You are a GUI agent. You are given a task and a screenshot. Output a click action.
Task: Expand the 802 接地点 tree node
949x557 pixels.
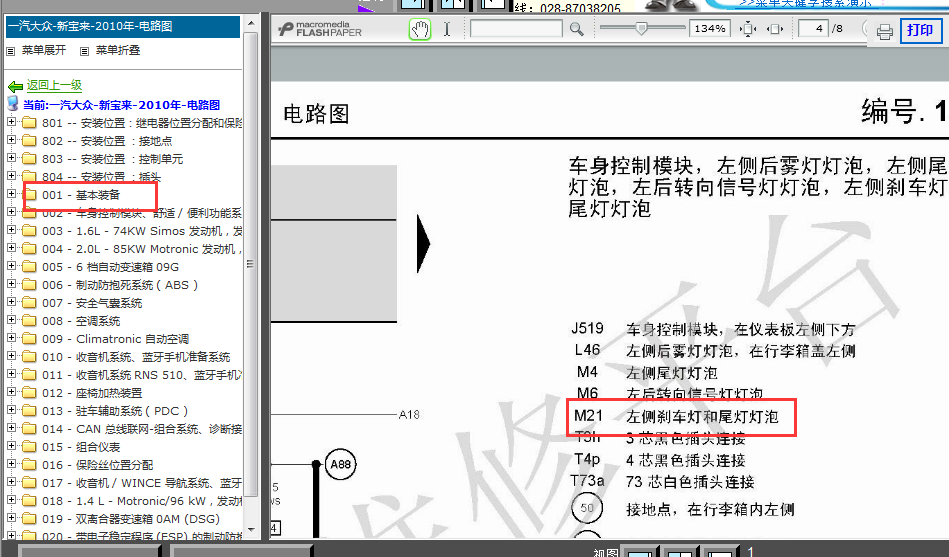[x=11, y=140]
